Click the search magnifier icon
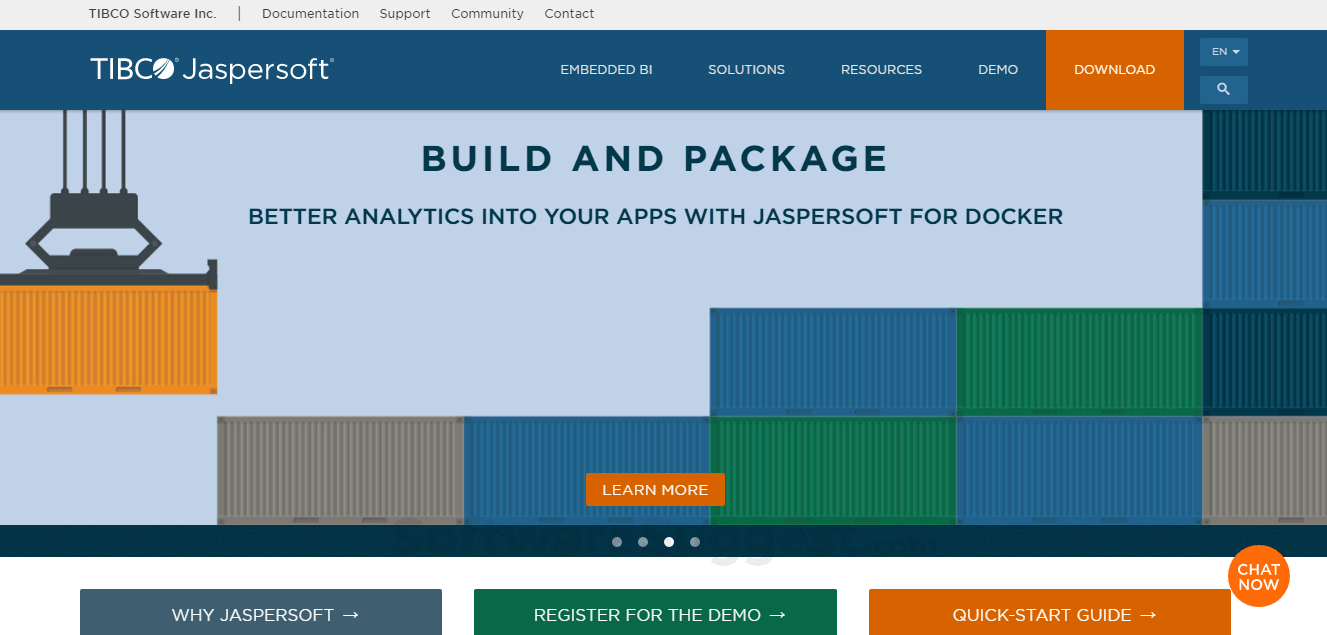This screenshot has width=1327, height=635. 1223,89
